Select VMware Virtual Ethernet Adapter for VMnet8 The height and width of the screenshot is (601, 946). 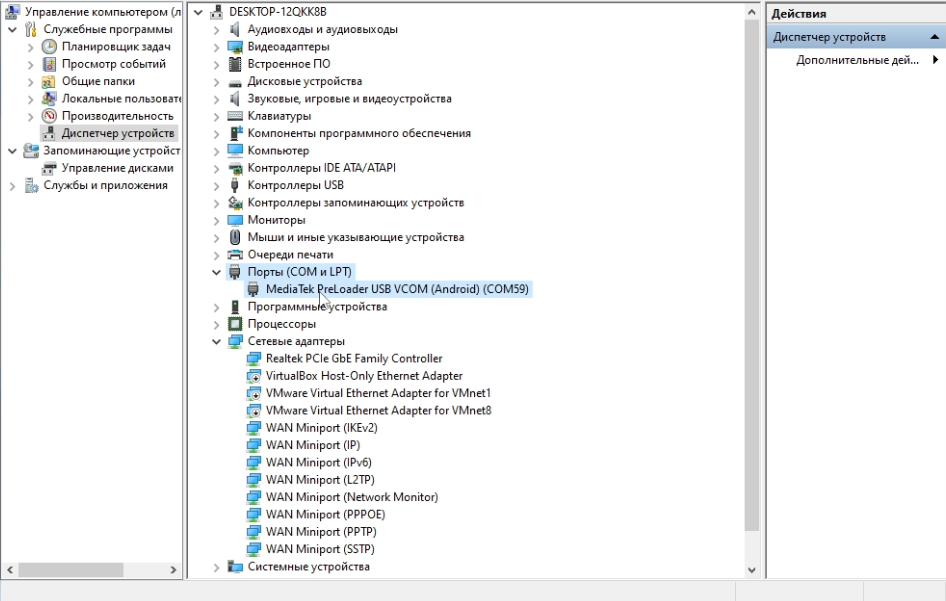point(378,411)
